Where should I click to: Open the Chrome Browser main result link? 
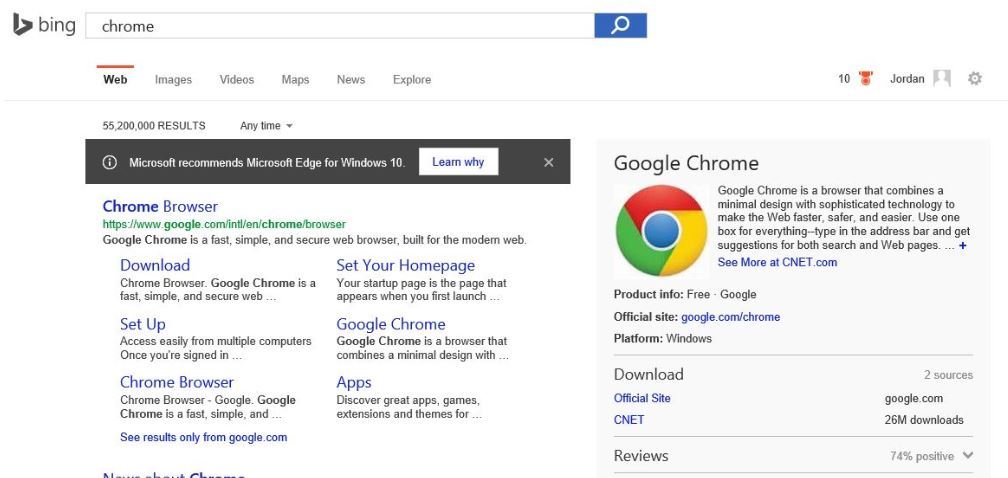coord(160,207)
